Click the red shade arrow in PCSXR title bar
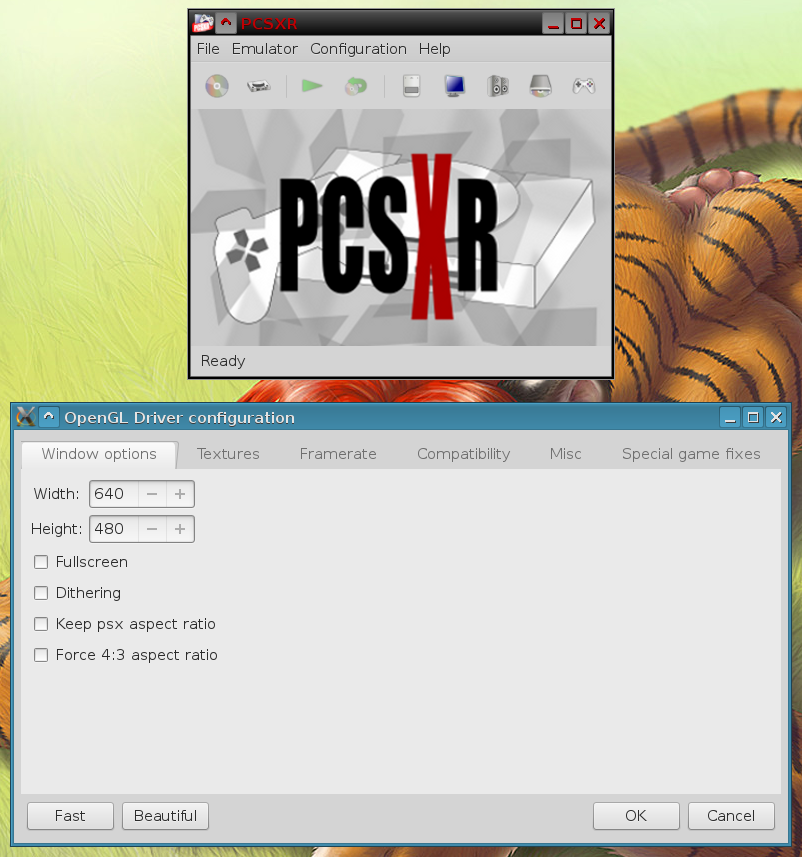The image size is (802, 857). [225, 24]
